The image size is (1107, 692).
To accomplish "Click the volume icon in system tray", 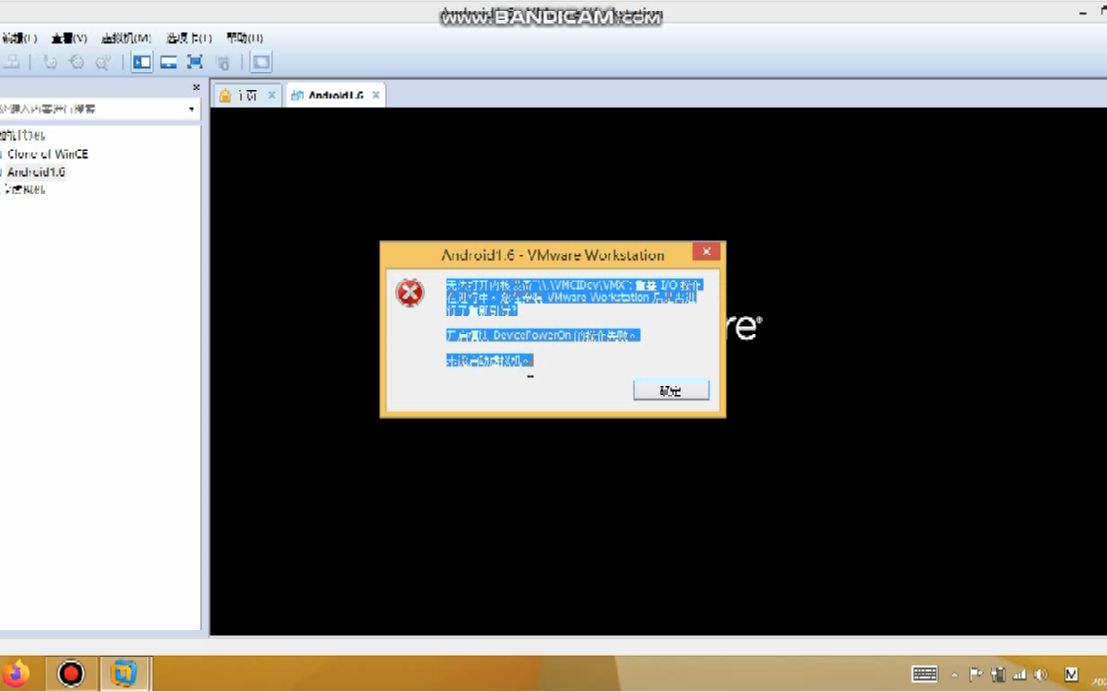I will point(1040,674).
